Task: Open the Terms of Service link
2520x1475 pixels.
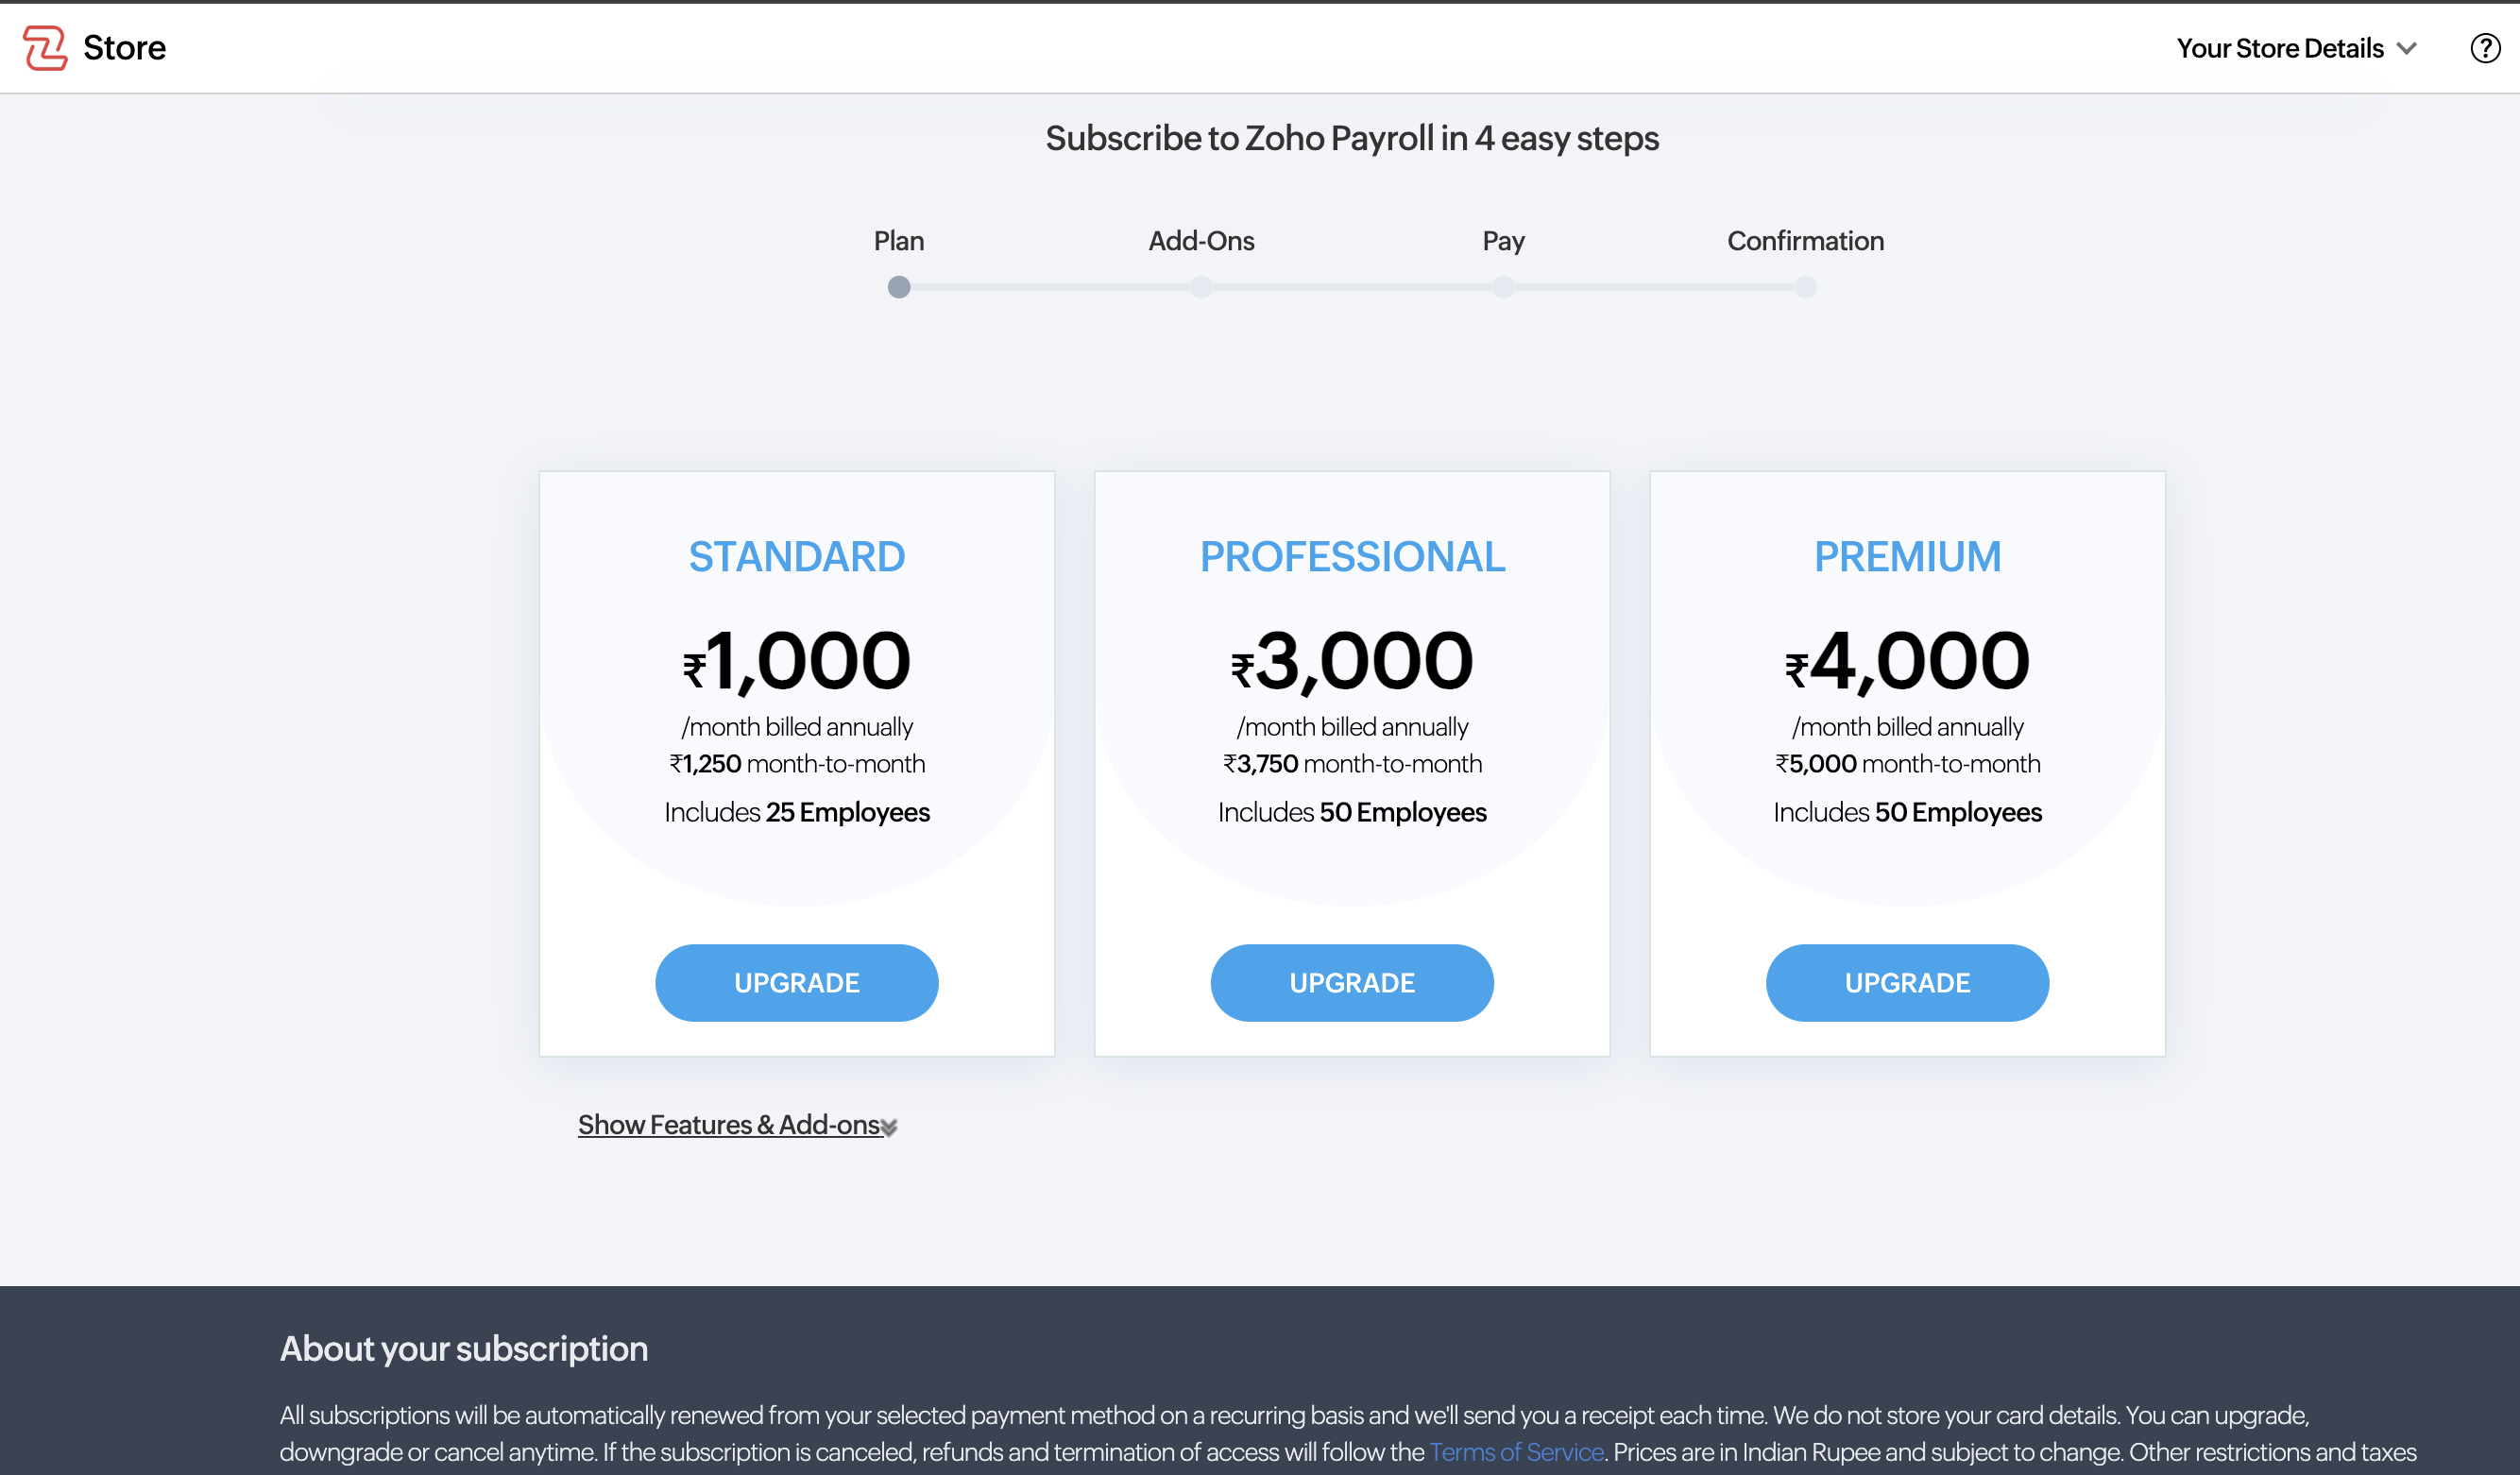Action: [x=1515, y=1452]
